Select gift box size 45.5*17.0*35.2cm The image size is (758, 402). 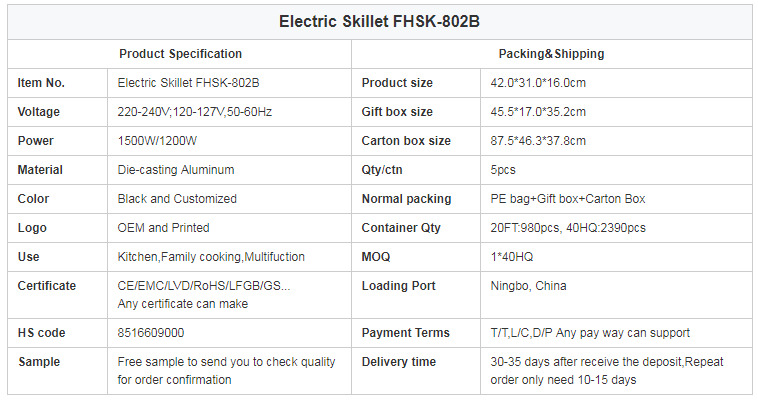[x=538, y=112]
